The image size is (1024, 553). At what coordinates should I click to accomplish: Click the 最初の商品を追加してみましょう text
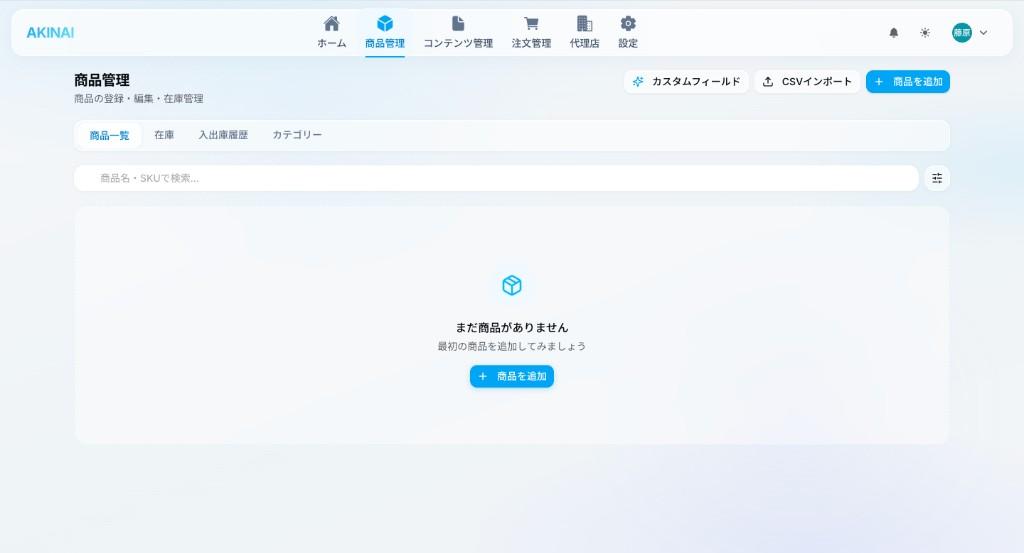click(x=511, y=346)
